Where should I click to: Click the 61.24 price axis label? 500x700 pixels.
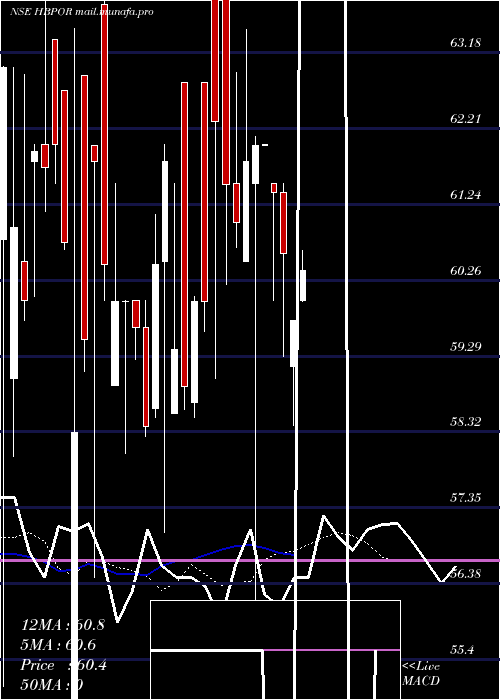[x=466, y=195]
